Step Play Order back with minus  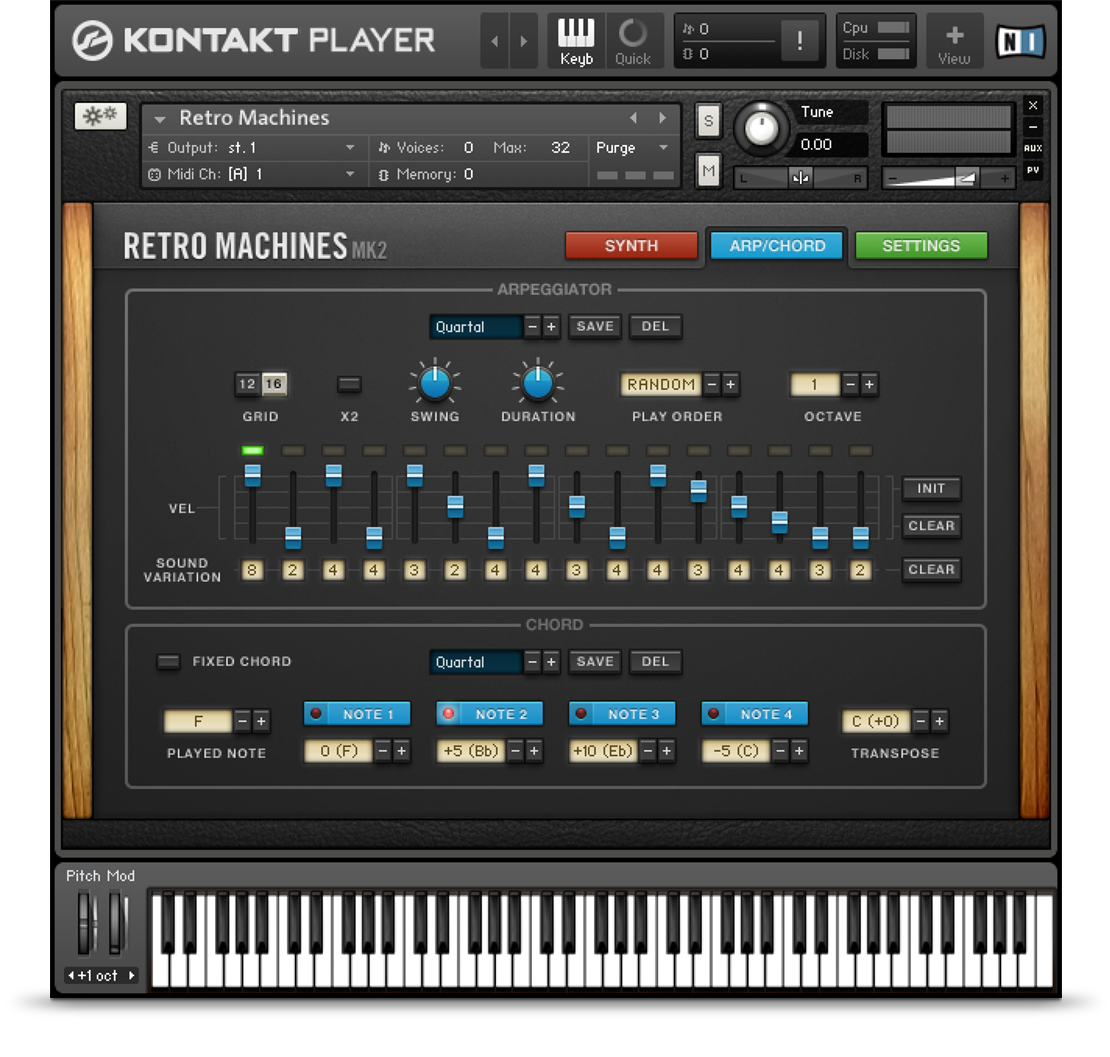[x=712, y=384]
